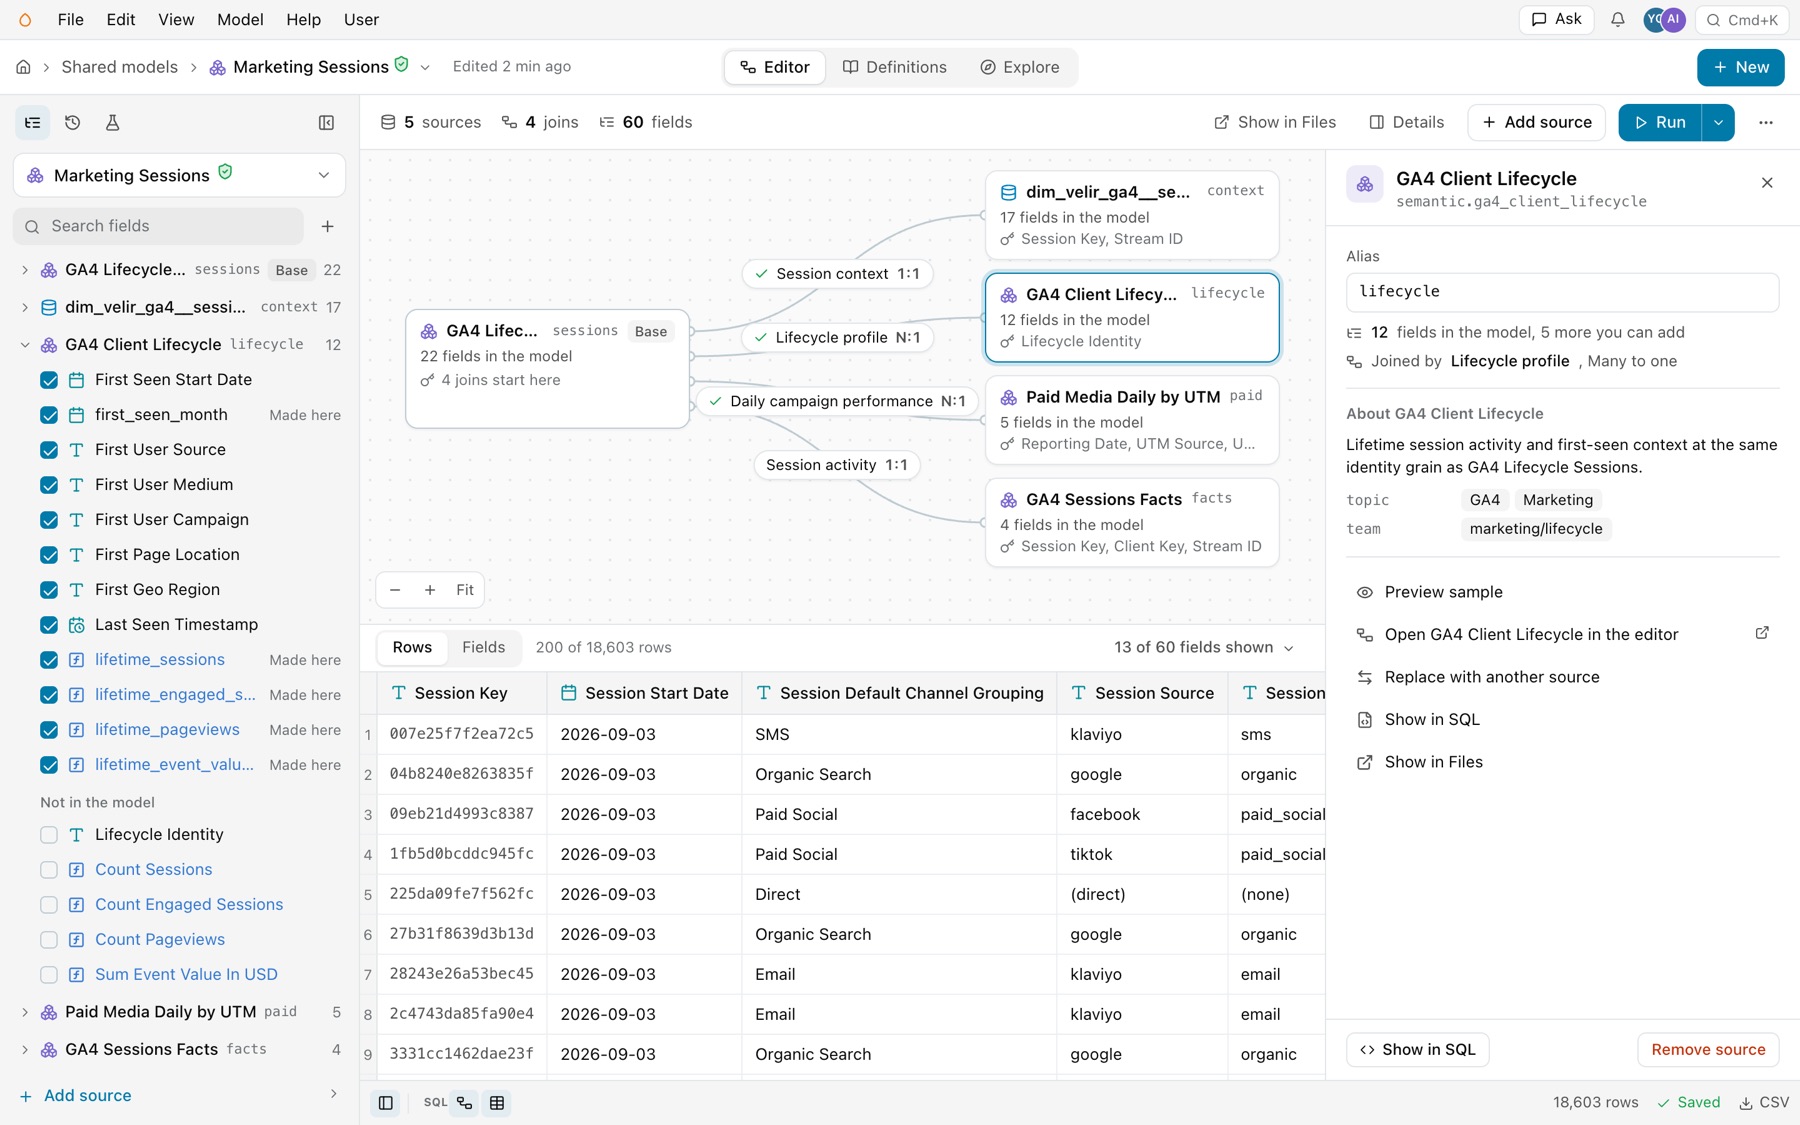The height and width of the screenshot is (1125, 1800).
Task: Expand GA4 Sessions Facts tree
Action: click(x=25, y=1050)
